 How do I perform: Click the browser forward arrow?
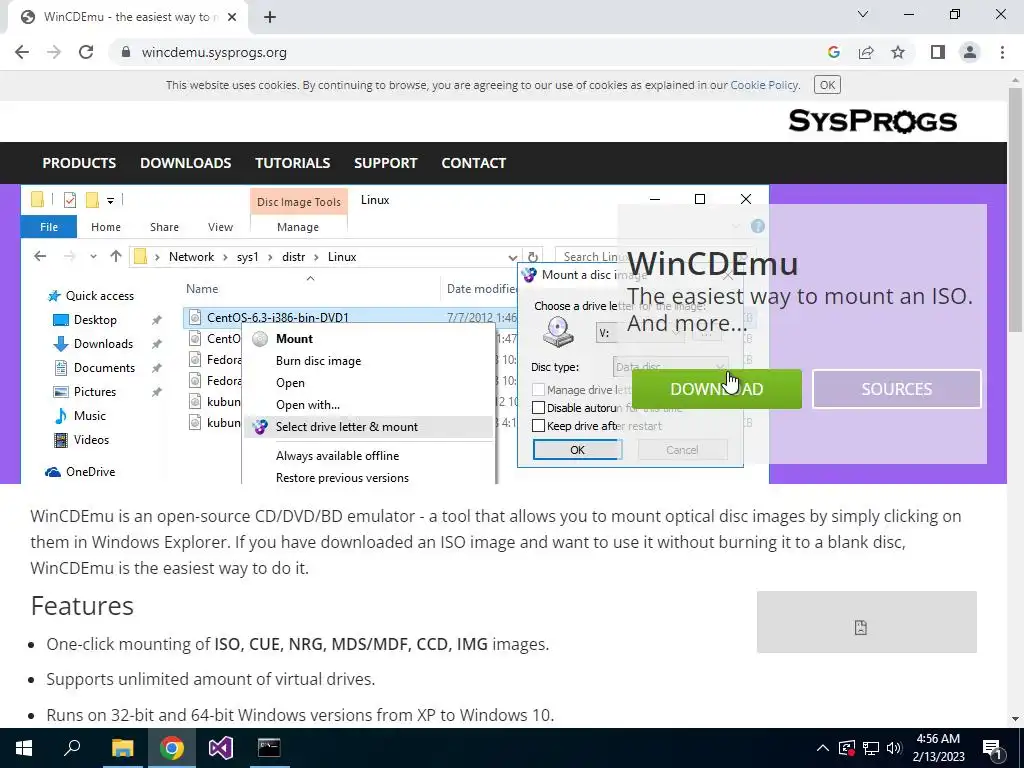coord(54,52)
